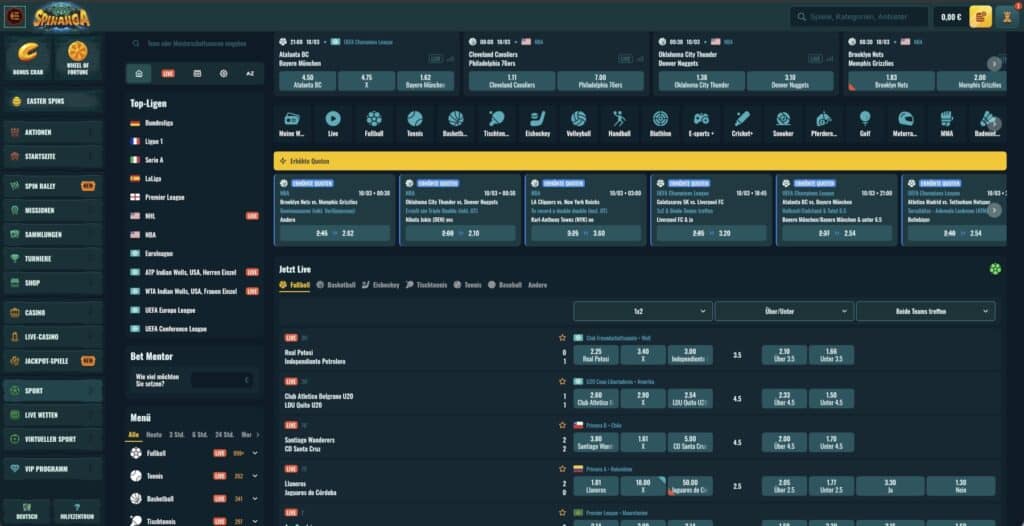
Task: Bet on Denver Nuggets at 3.10
Action: [790, 81]
